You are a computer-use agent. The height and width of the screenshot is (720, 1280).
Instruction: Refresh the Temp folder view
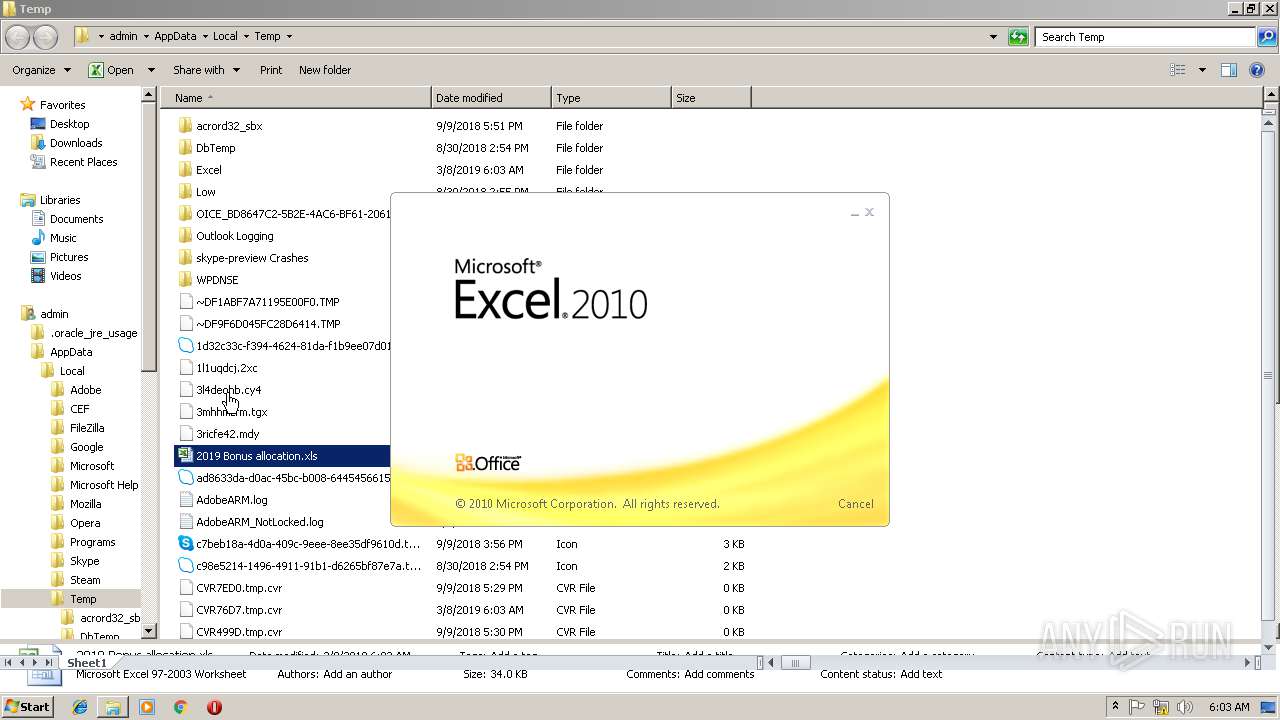pyautogui.click(x=1018, y=37)
